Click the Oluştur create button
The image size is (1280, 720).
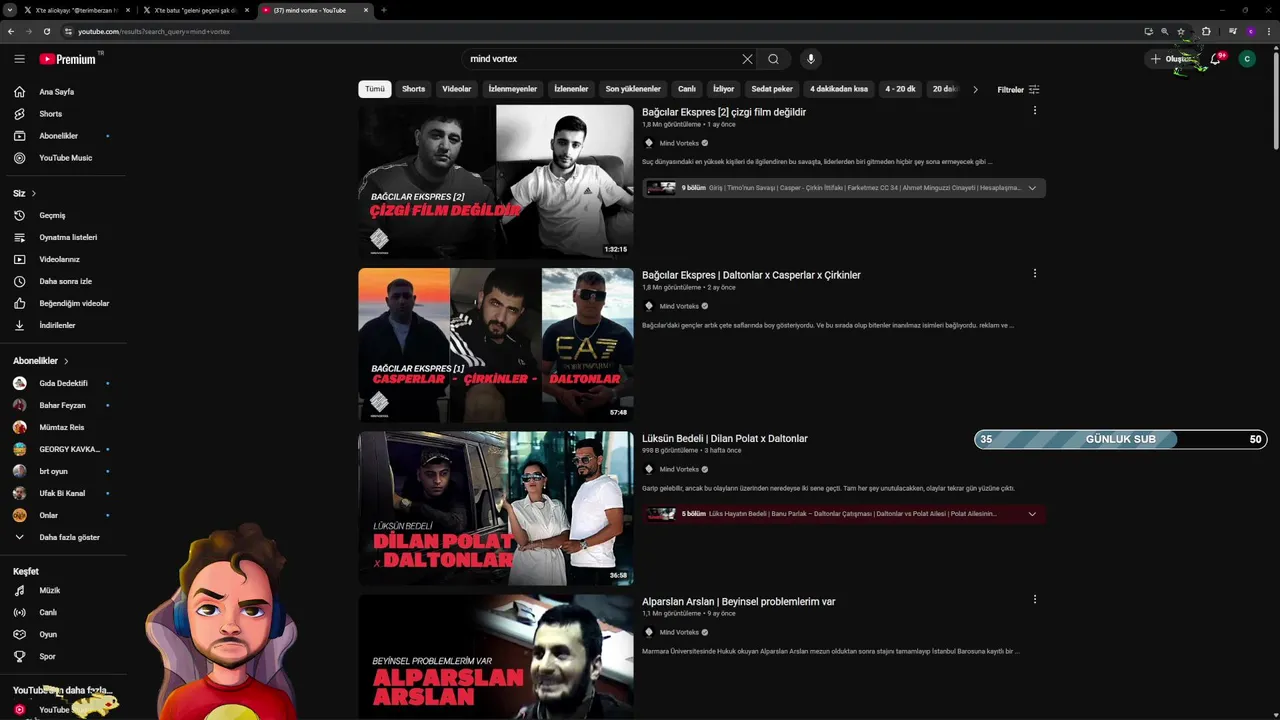click(1170, 59)
